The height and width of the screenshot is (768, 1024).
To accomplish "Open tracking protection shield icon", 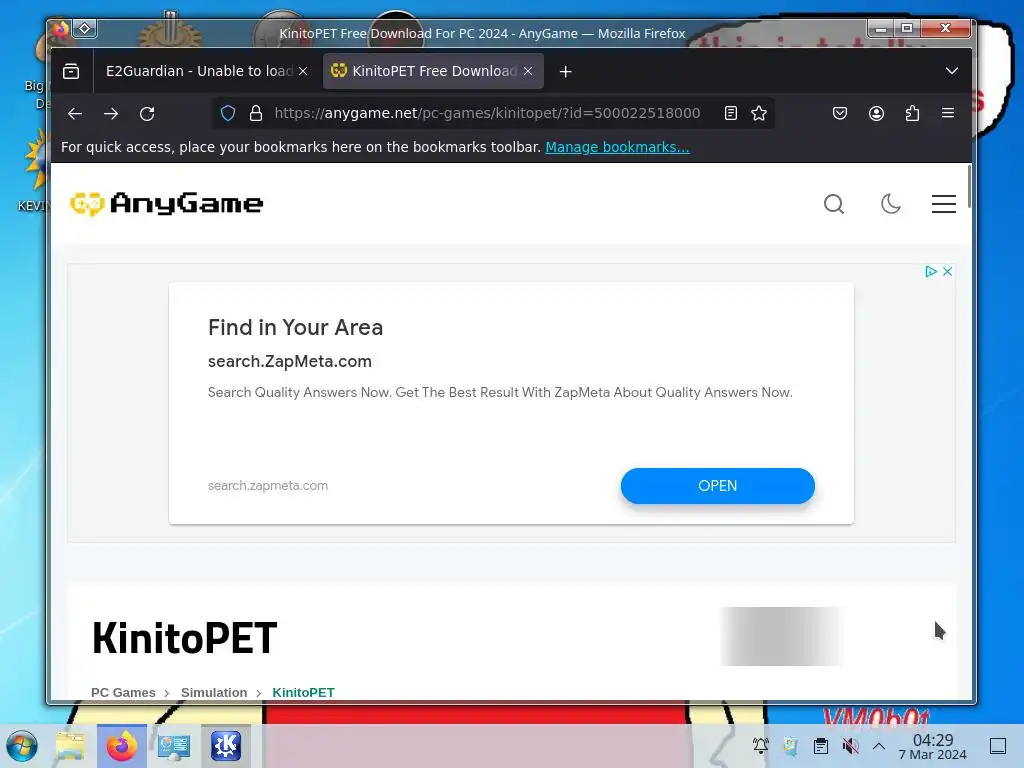I will pyautogui.click(x=227, y=114).
